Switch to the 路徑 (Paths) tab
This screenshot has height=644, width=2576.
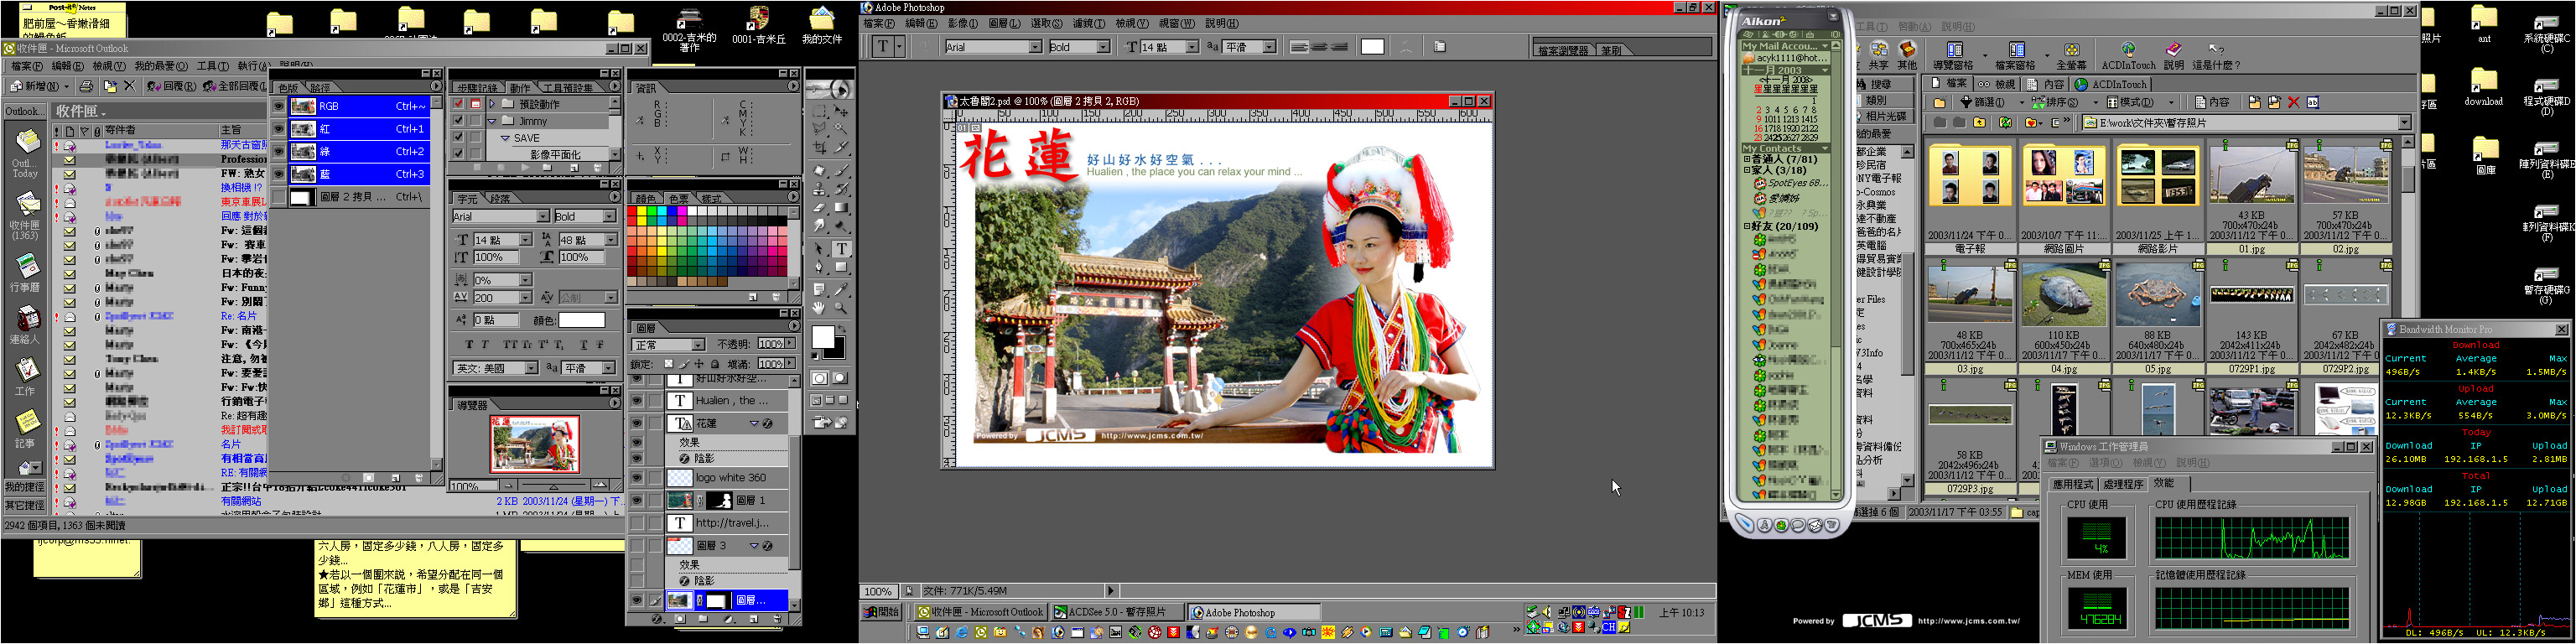coord(320,88)
